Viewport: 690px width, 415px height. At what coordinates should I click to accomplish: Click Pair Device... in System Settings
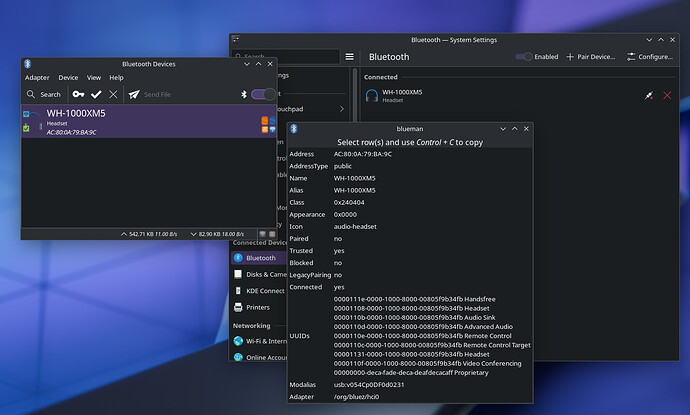click(x=591, y=57)
